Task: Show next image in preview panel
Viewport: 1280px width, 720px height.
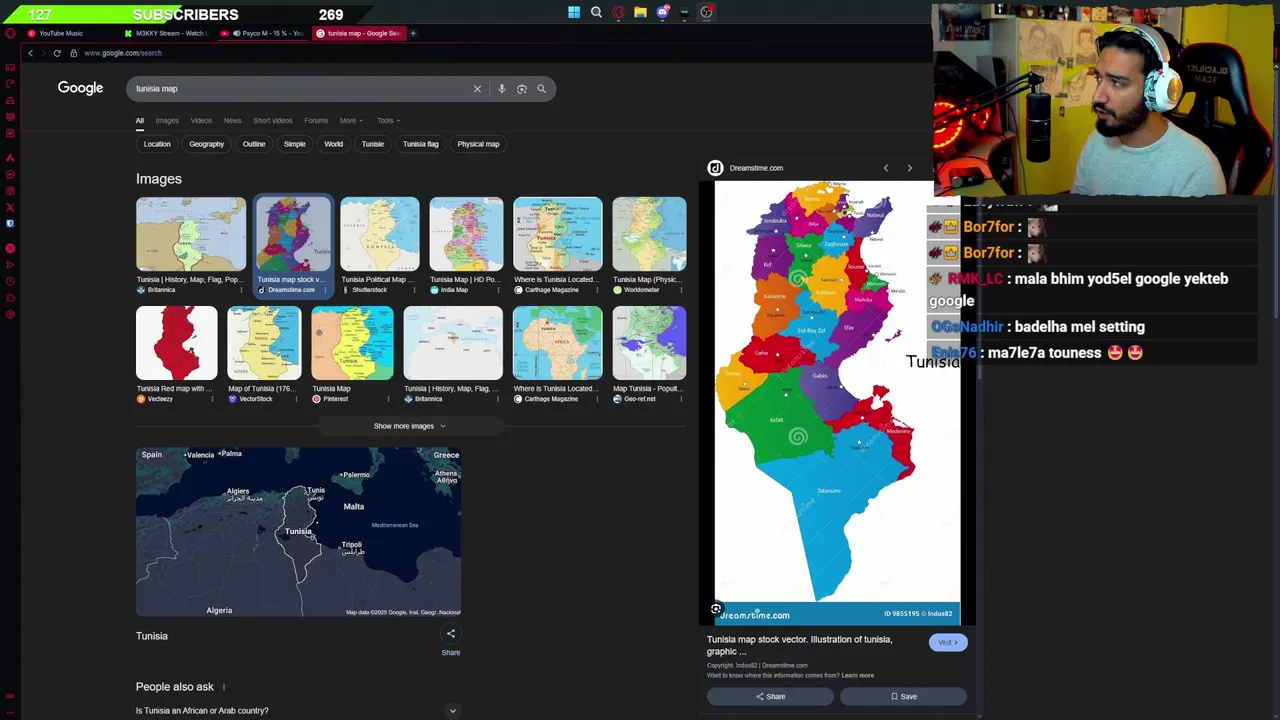Action: pos(909,168)
